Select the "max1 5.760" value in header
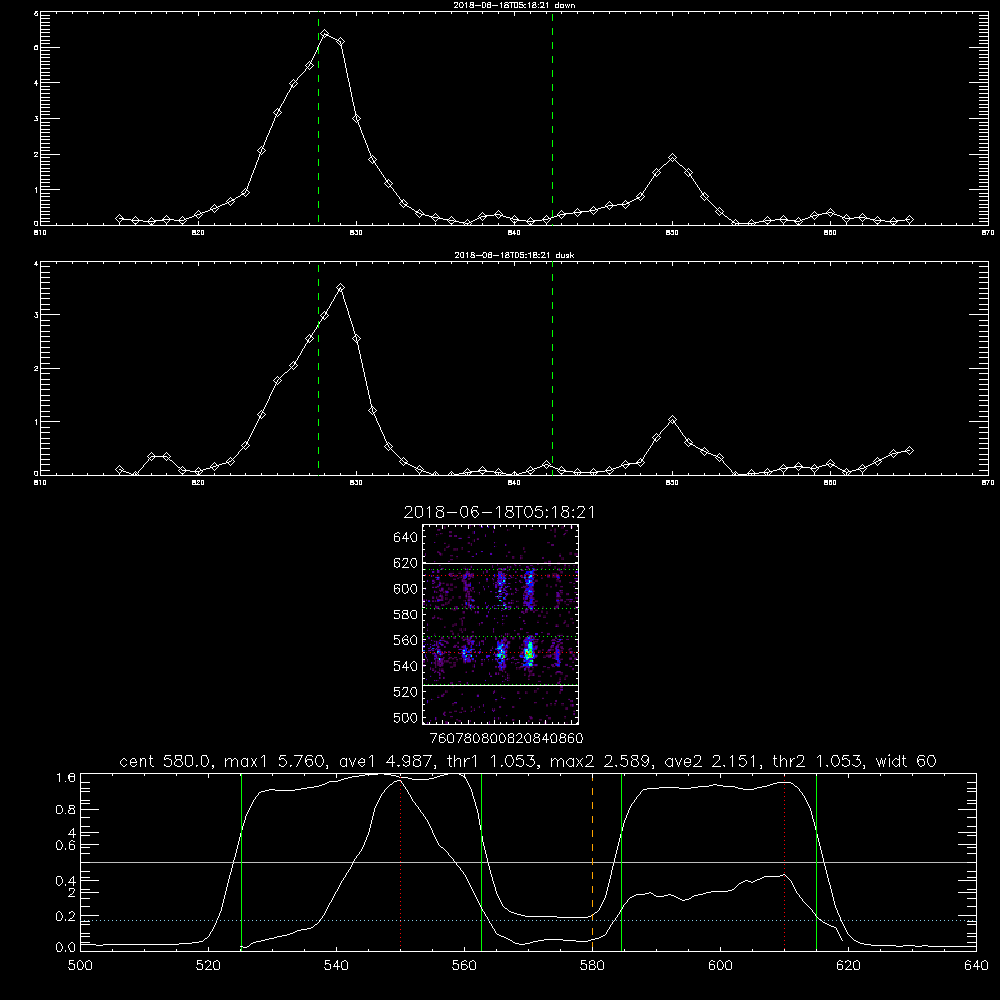Screen dimensions: 1000x1000 (276, 761)
